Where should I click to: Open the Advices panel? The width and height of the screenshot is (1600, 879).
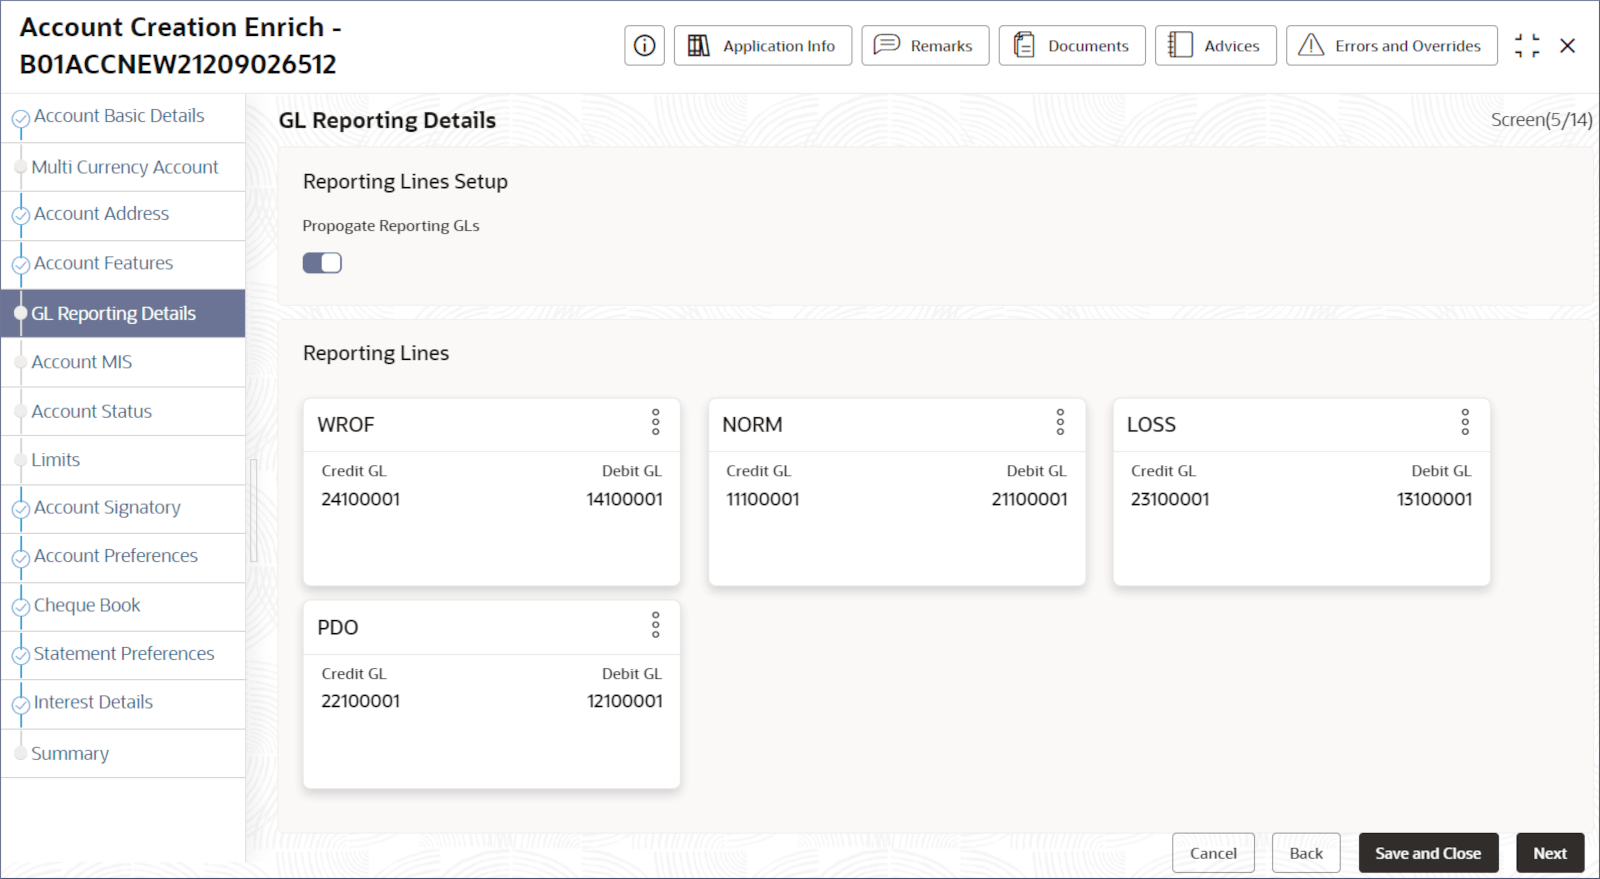point(1216,46)
